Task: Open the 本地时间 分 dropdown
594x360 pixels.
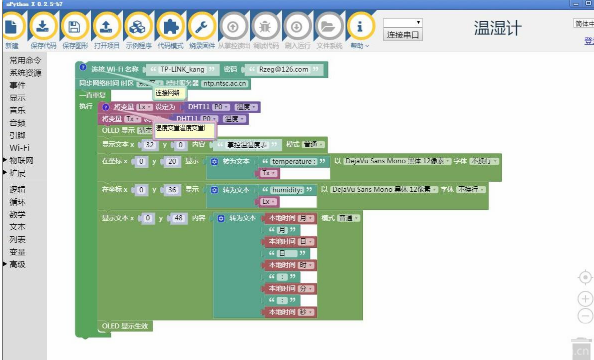Action: (x=306, y=289)
